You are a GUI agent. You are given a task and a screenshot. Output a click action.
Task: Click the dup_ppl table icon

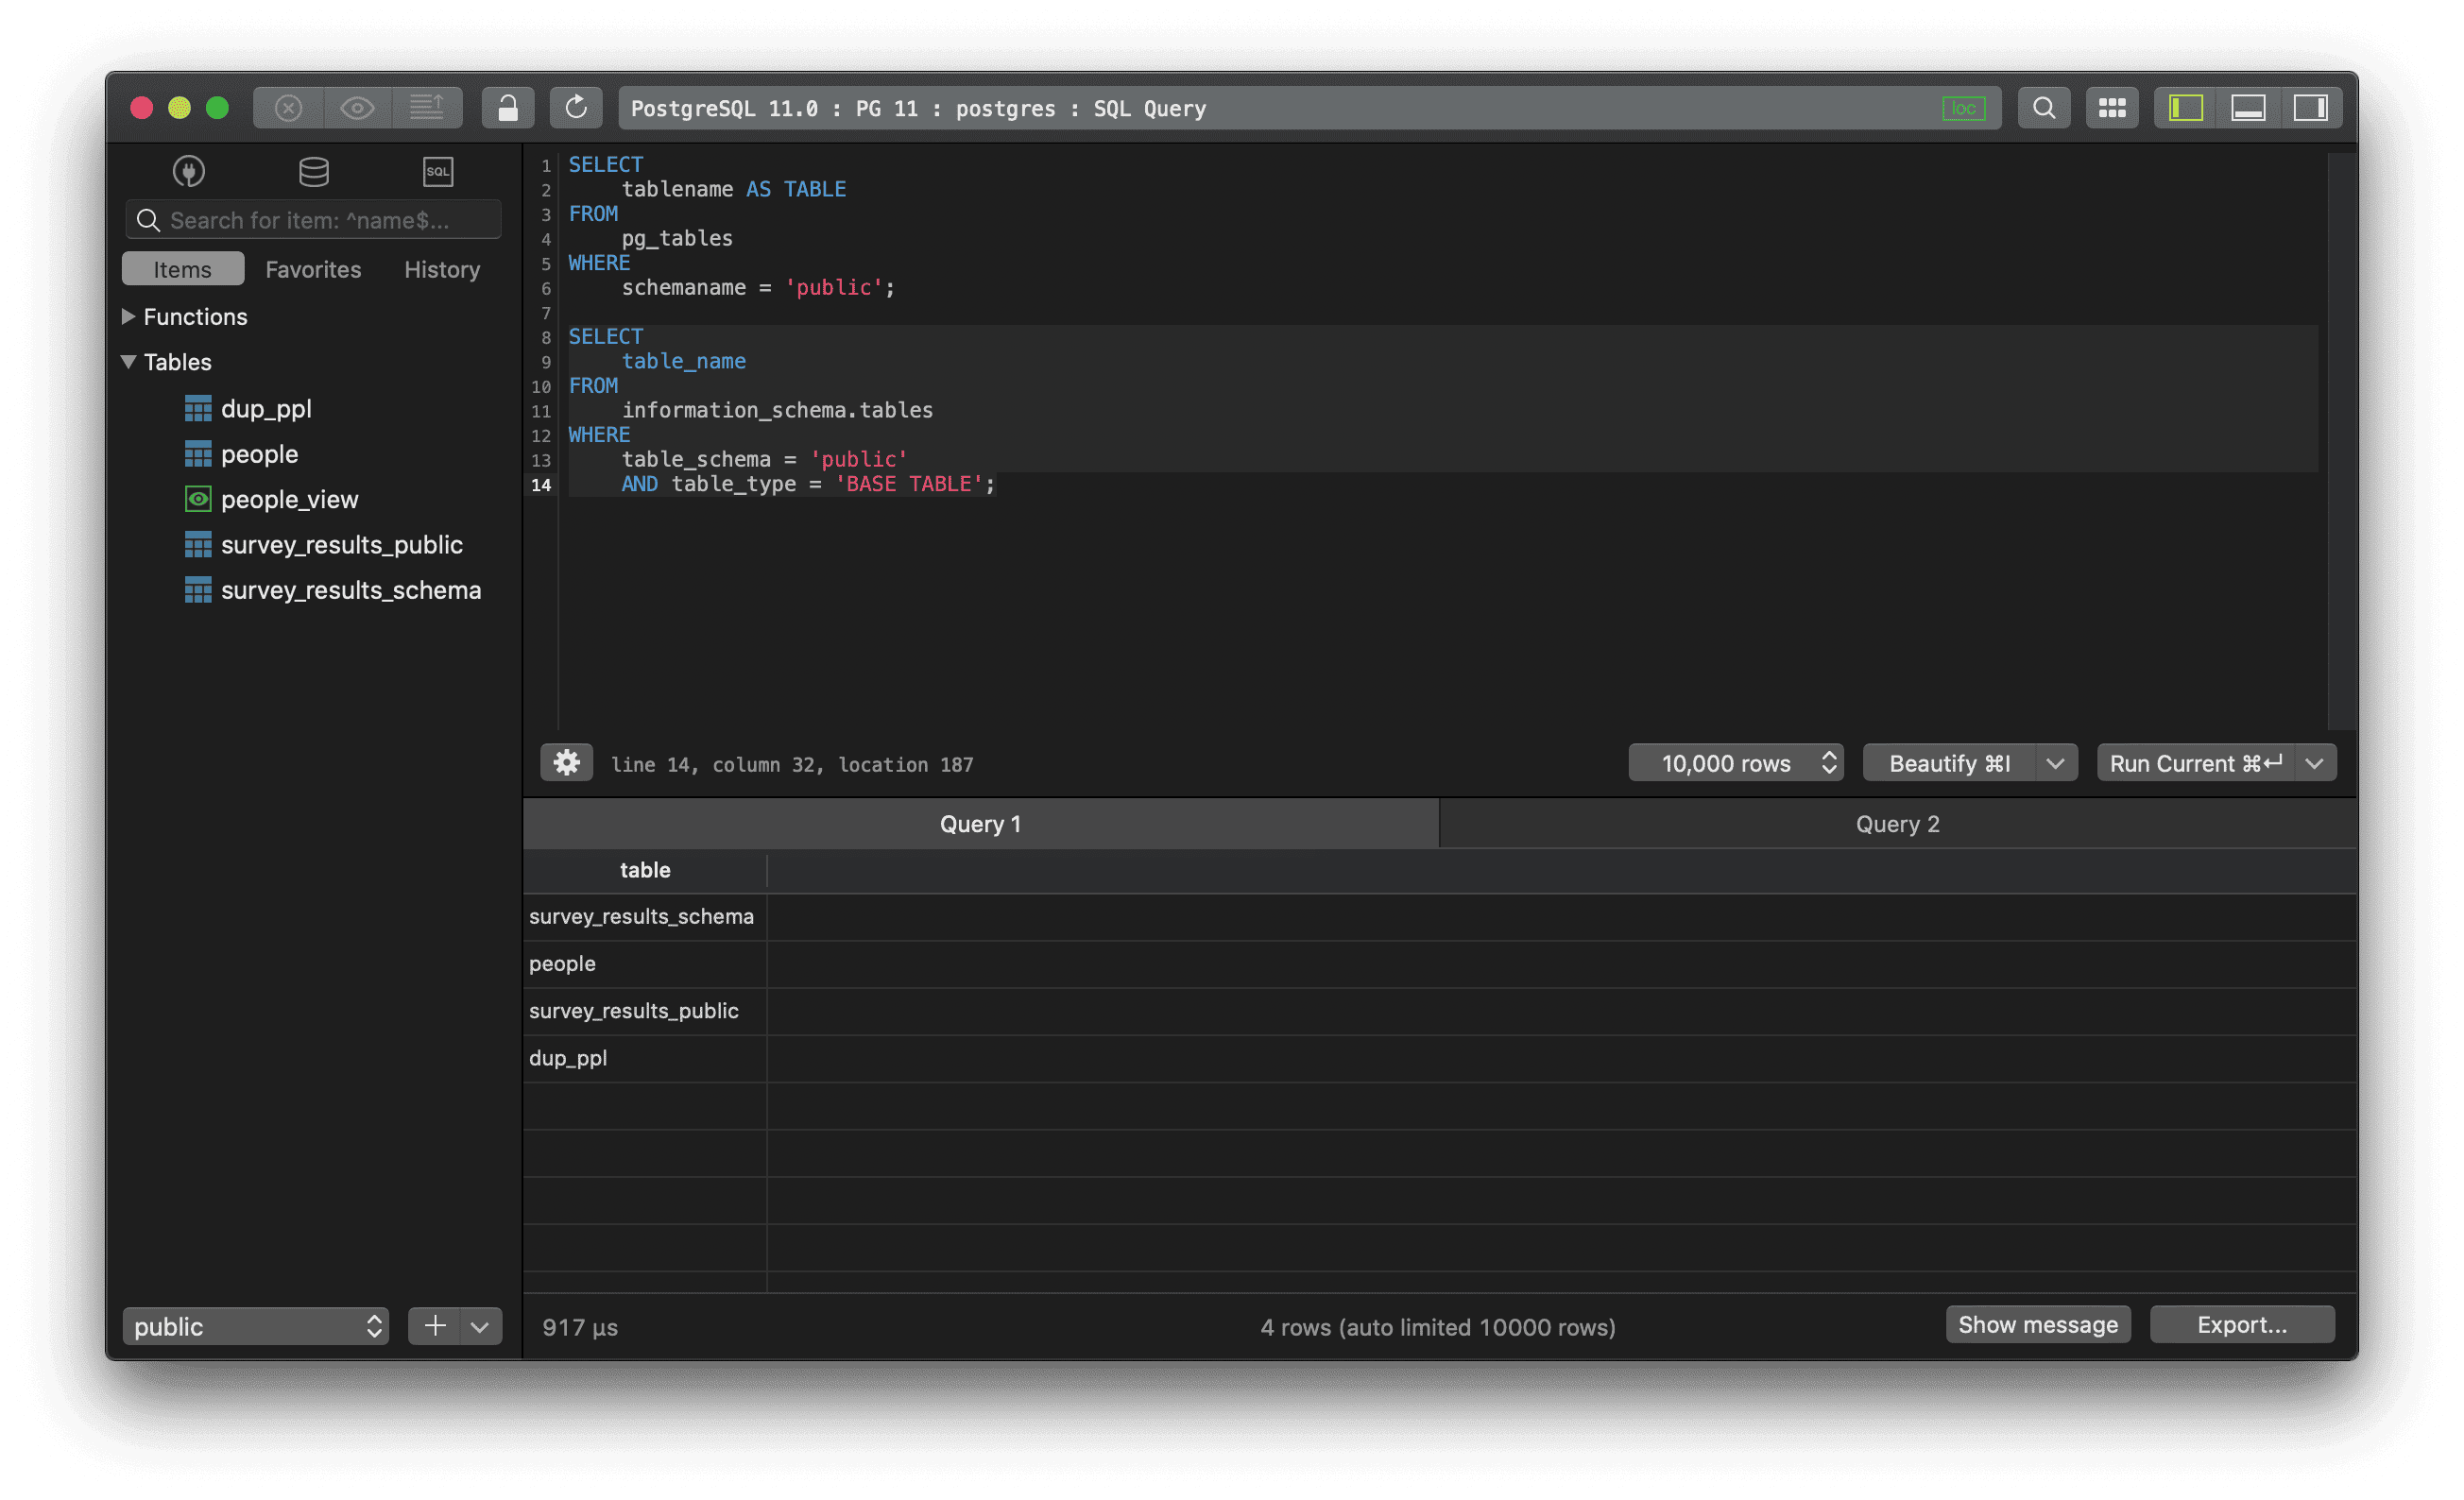coord(198,408)
